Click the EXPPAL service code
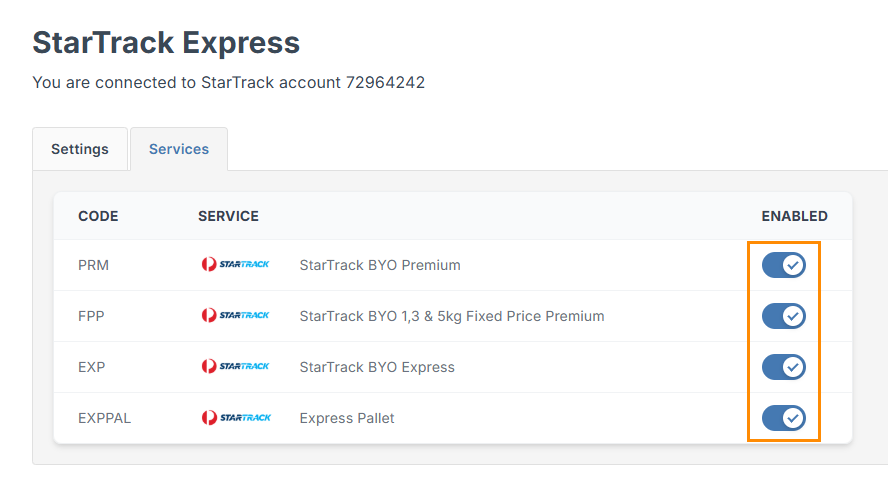Viewport: 888px width, 487px height. tap(104, 418)
